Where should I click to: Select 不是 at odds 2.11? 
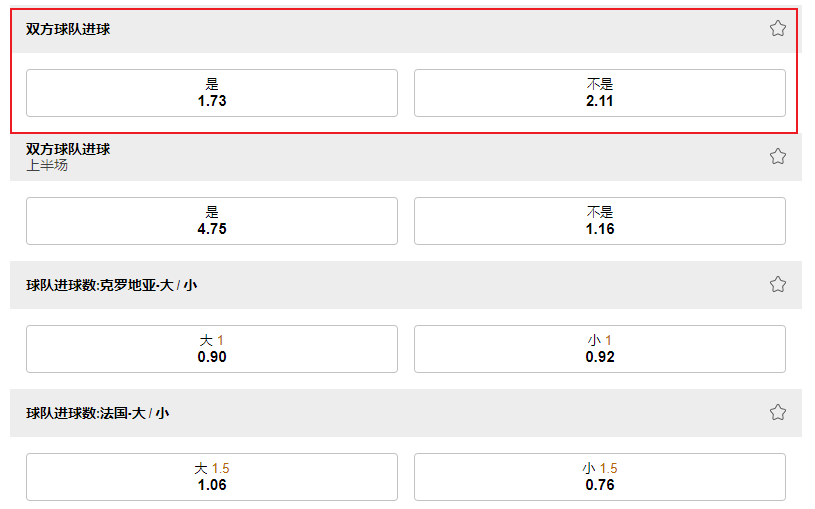click(600, 93)
